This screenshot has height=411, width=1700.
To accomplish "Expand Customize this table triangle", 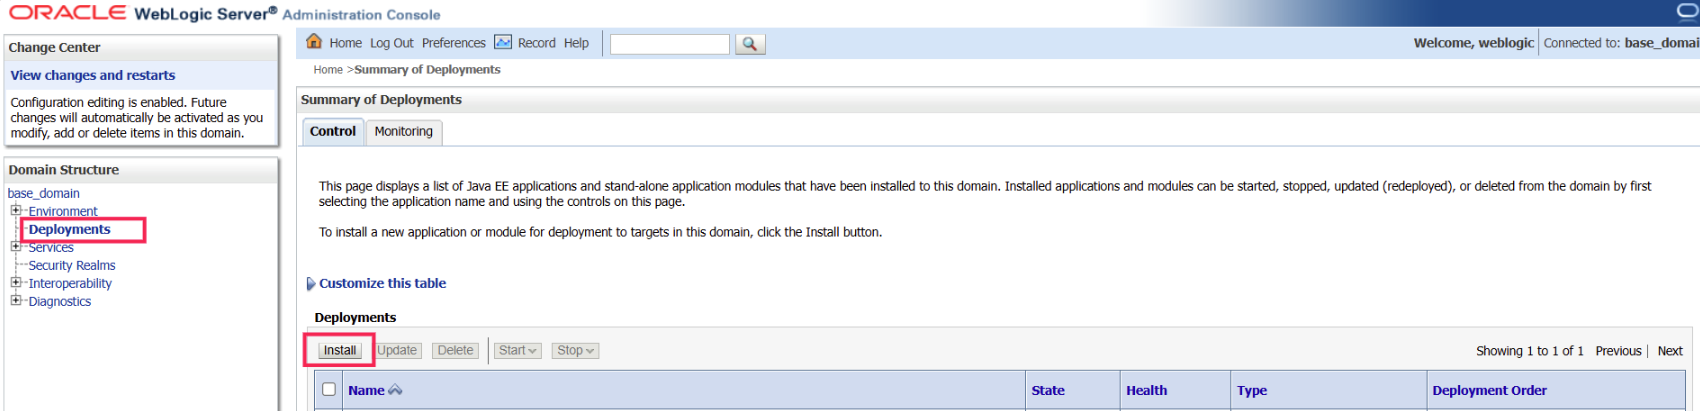I will [311, 284].
